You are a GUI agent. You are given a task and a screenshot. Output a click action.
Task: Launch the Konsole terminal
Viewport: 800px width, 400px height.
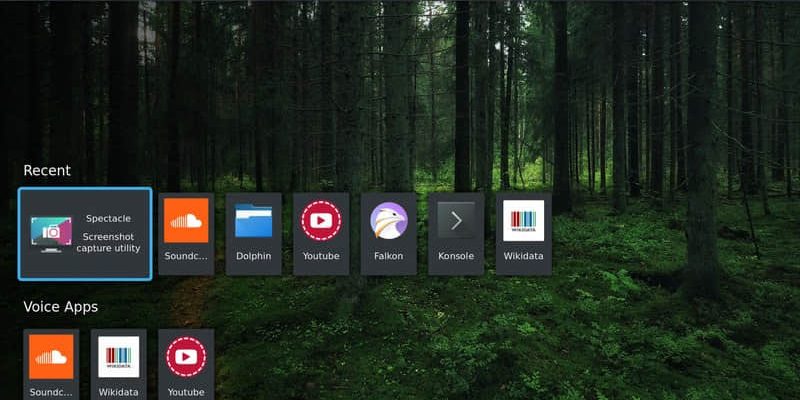(x=456, y=234)
